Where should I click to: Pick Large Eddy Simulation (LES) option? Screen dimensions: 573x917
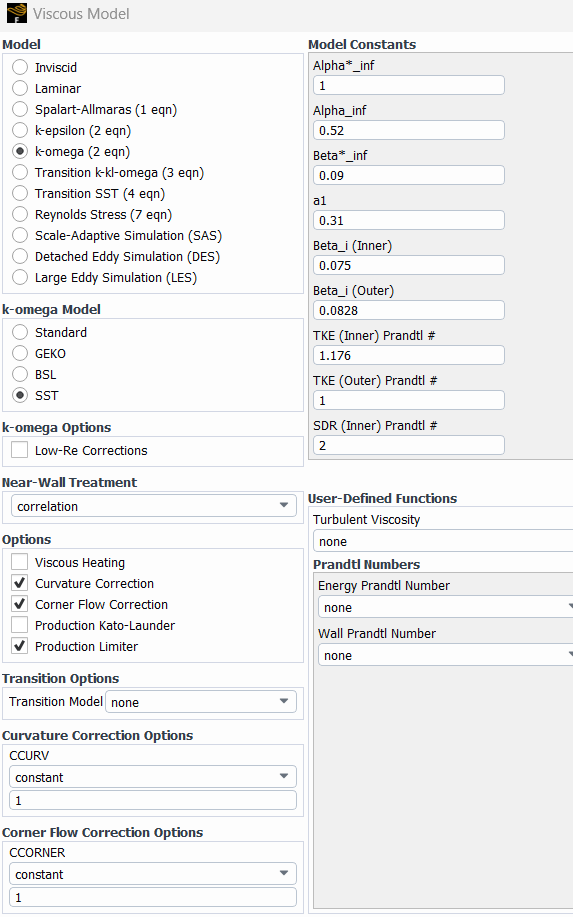click(x=20, y=278)
